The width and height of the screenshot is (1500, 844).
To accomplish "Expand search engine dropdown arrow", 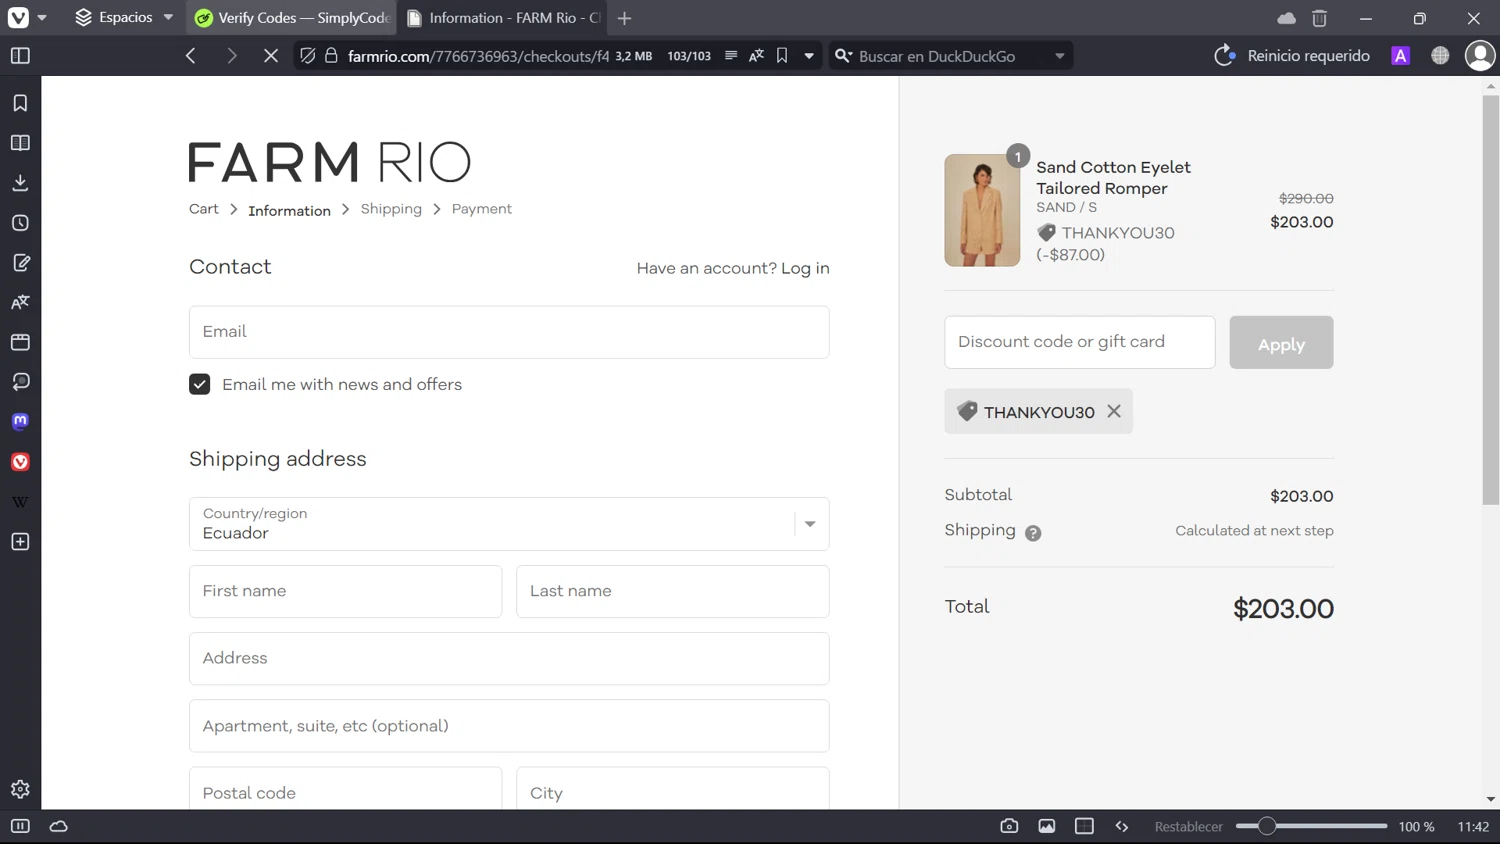I will tap(1060, 56).
